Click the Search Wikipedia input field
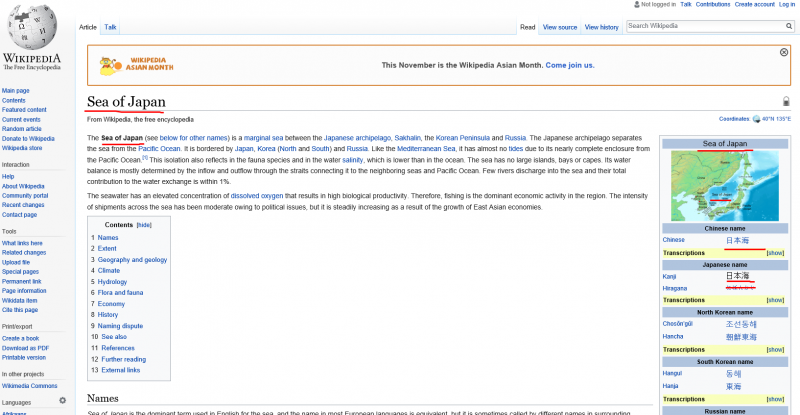The height and width of the screenshot is (415, 800). 702,26
